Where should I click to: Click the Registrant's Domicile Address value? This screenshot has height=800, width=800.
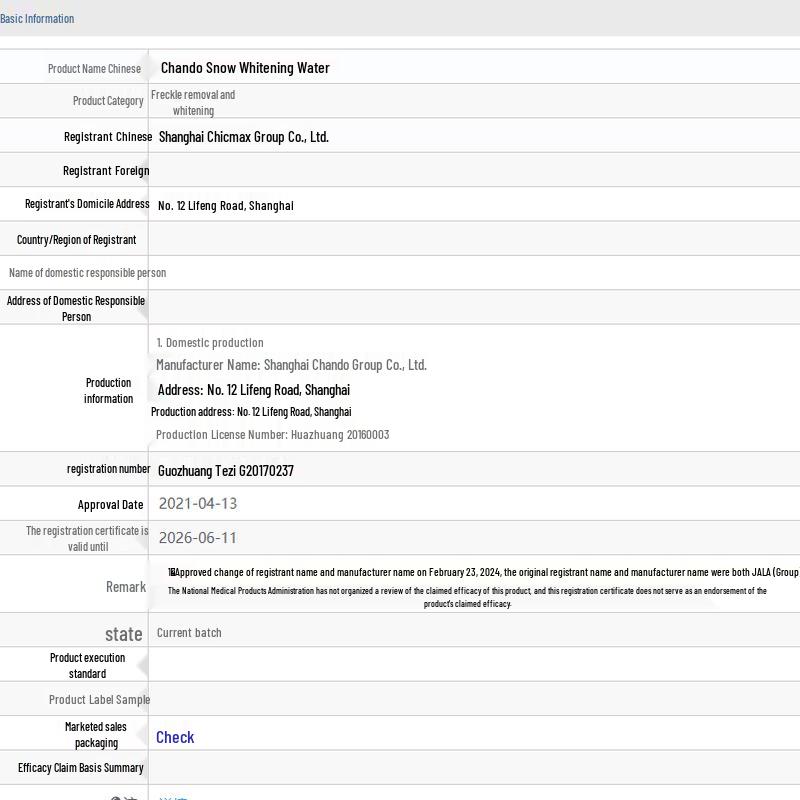point(225,206)
